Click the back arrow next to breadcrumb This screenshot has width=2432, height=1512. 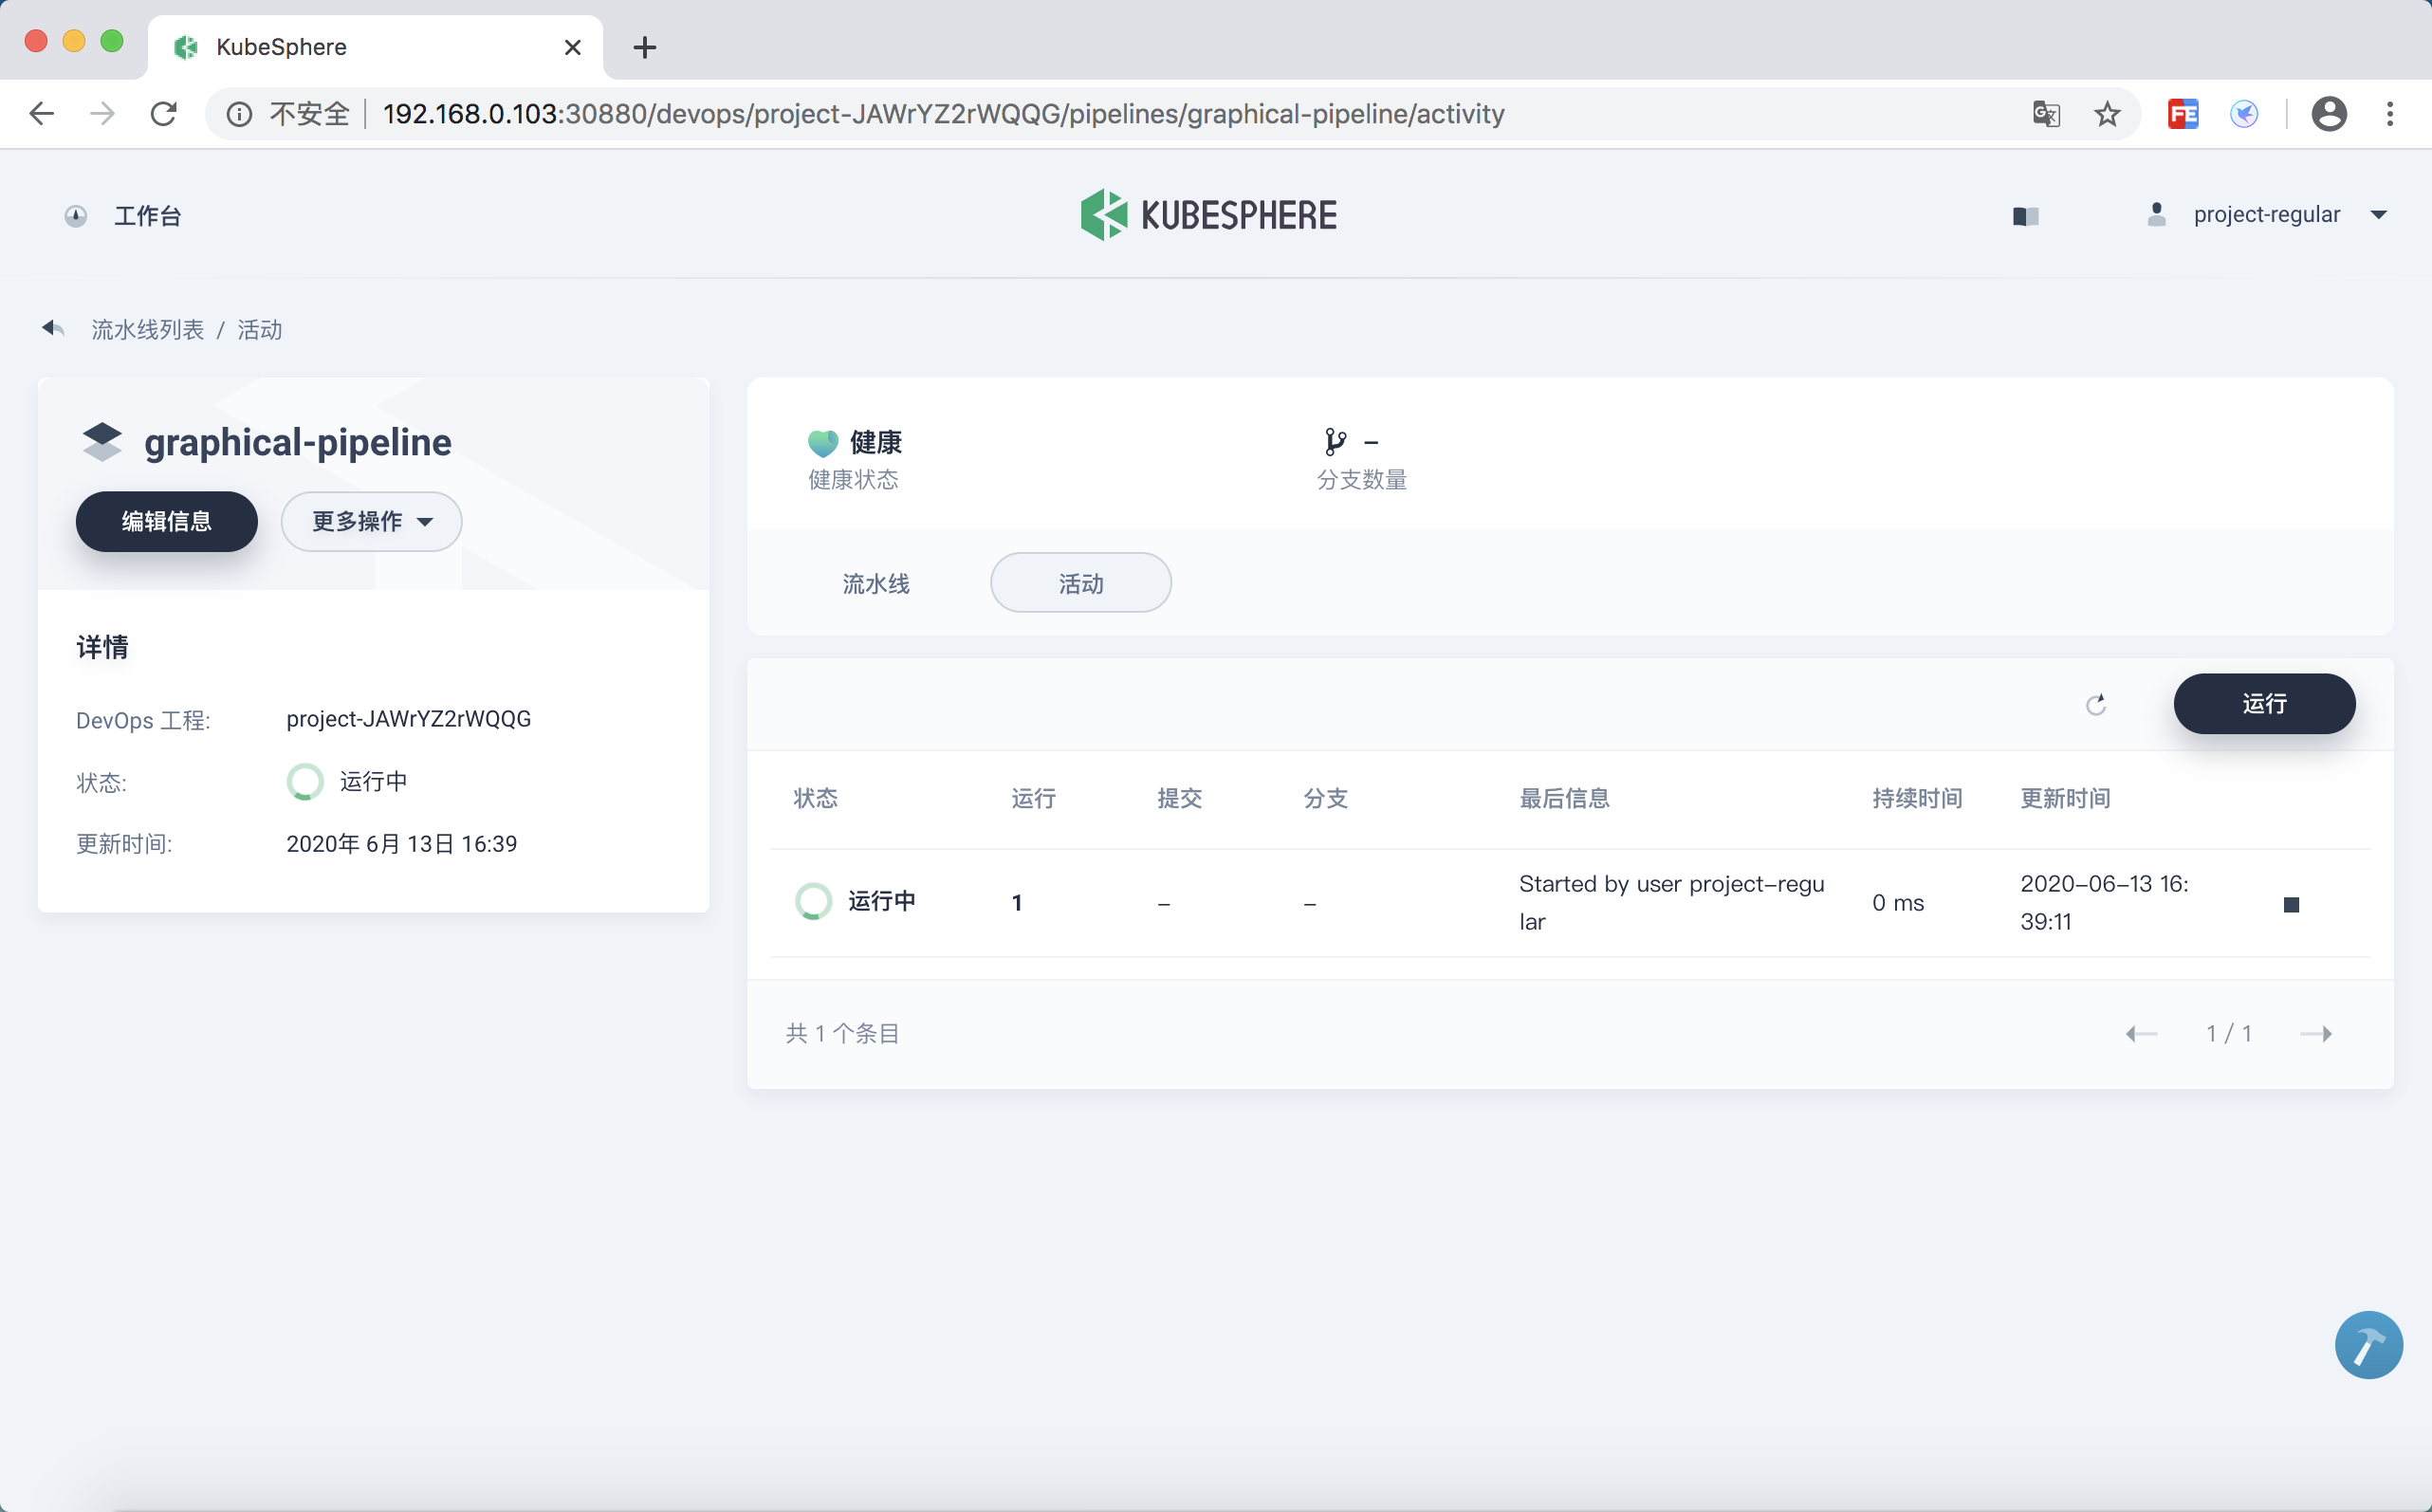[53, 328]
